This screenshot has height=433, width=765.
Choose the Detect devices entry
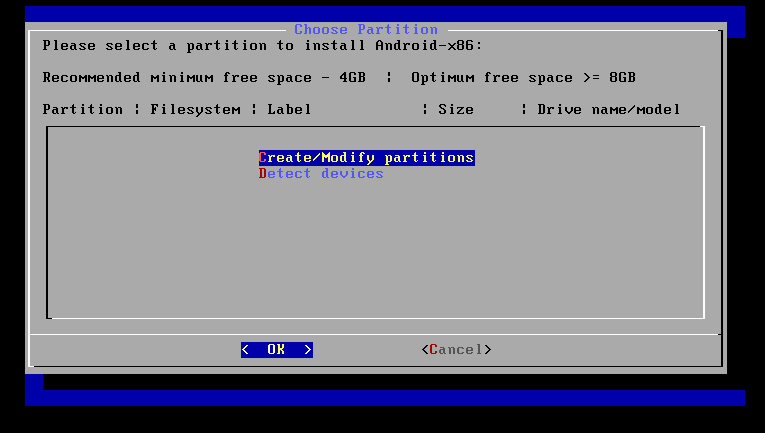321,174
